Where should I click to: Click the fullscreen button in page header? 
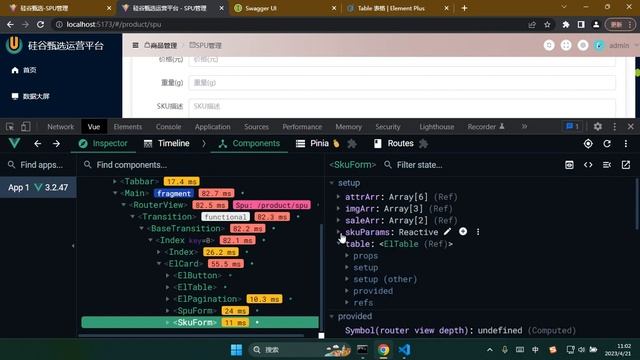(566, 45)
